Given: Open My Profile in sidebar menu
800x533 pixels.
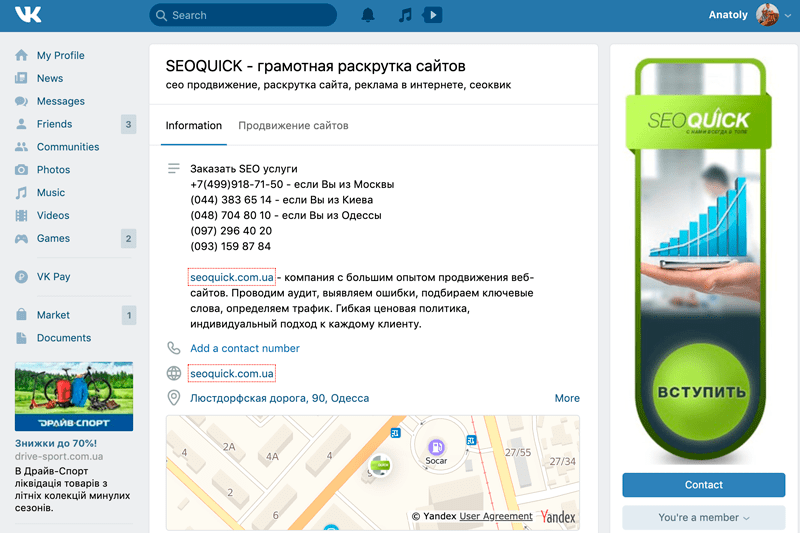Looking at the screenshot, I should point(60,55).
